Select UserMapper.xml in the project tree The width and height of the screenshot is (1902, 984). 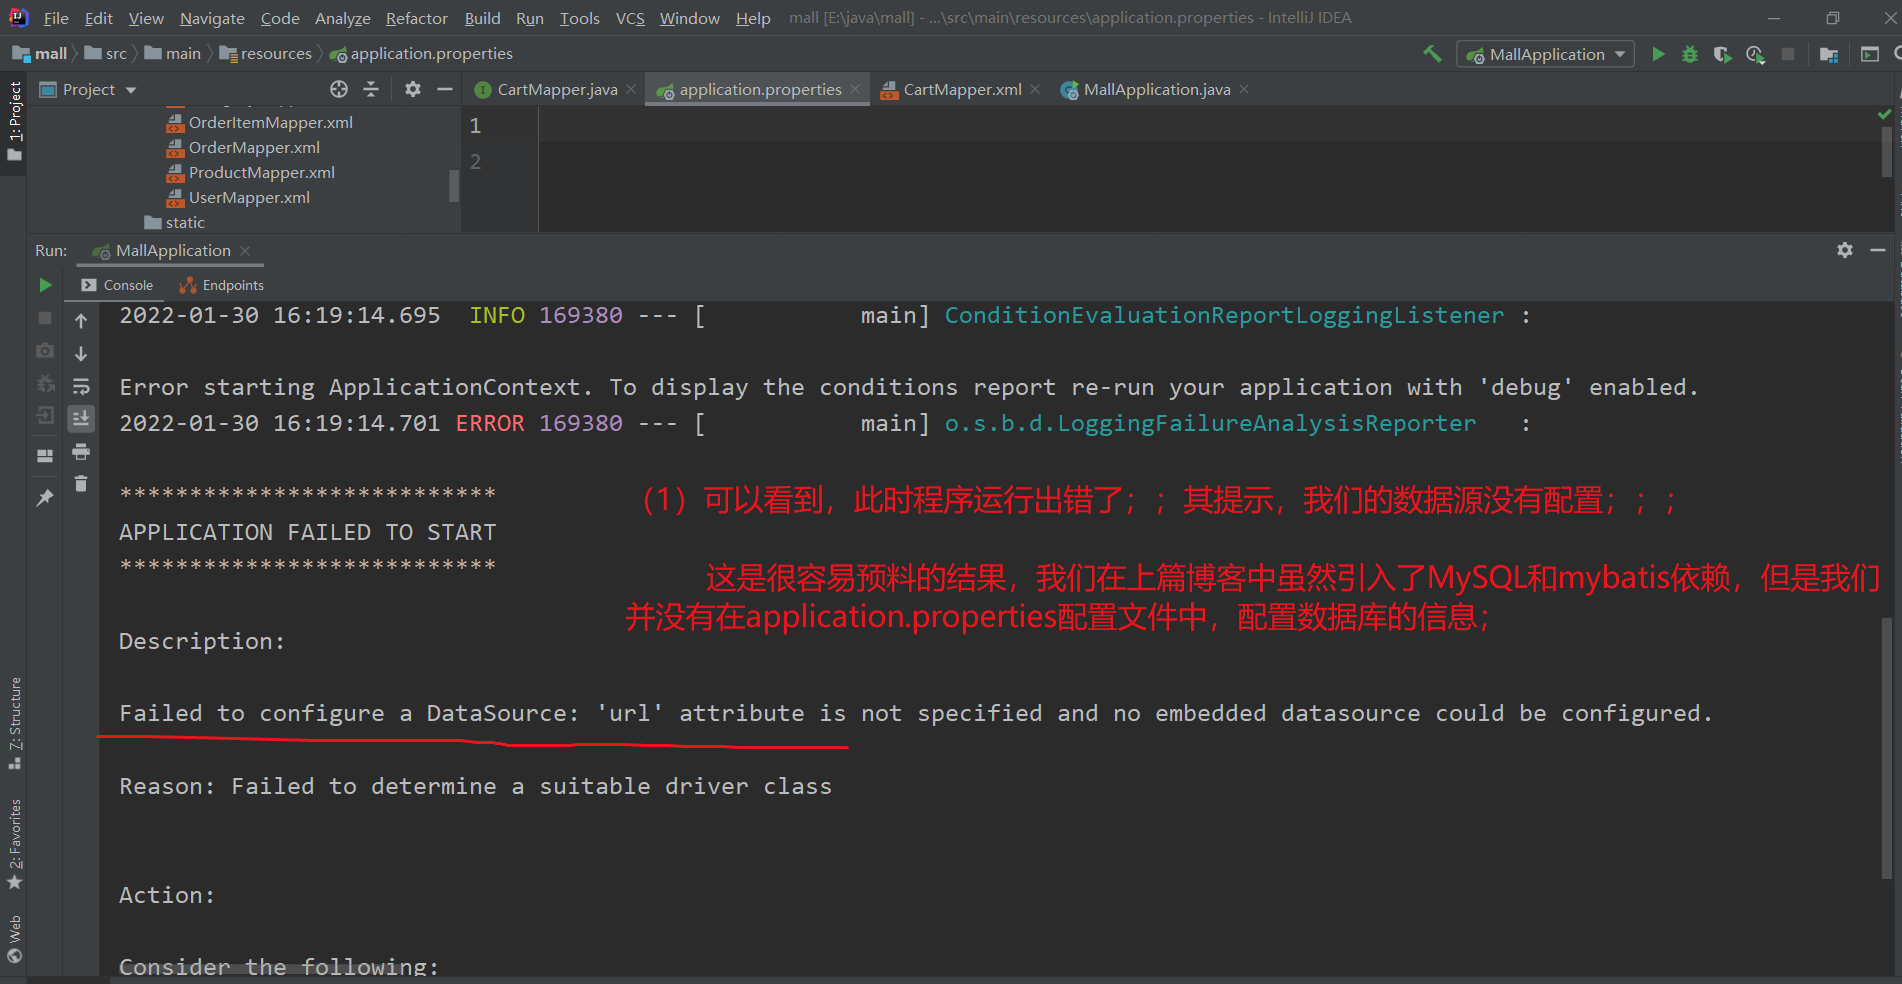pyautogui.click(x=239, y=197)
